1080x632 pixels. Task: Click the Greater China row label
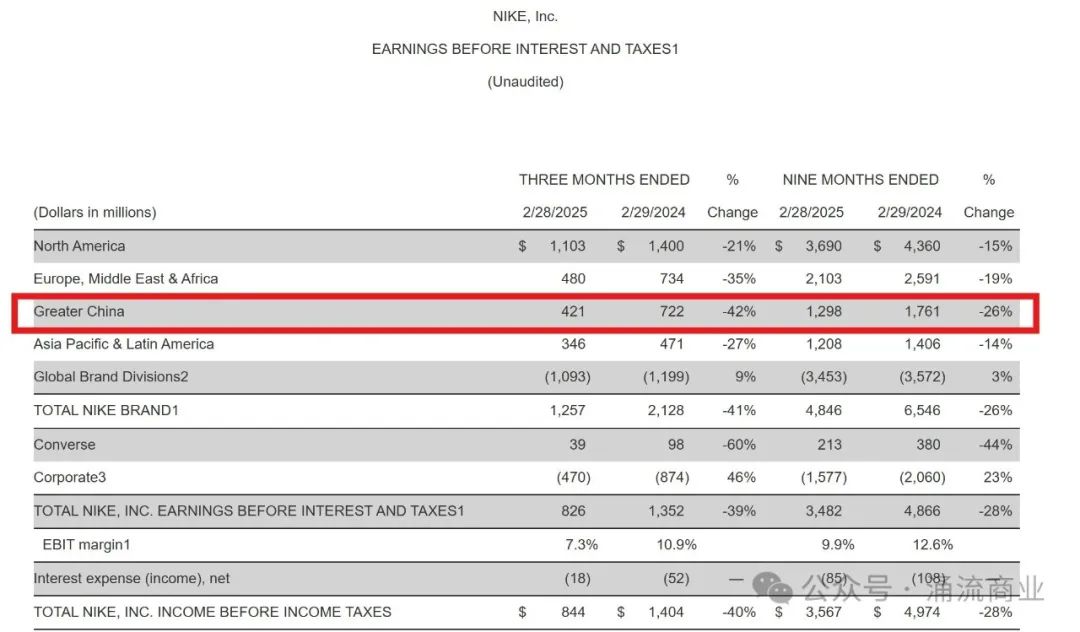coord(79,311)
